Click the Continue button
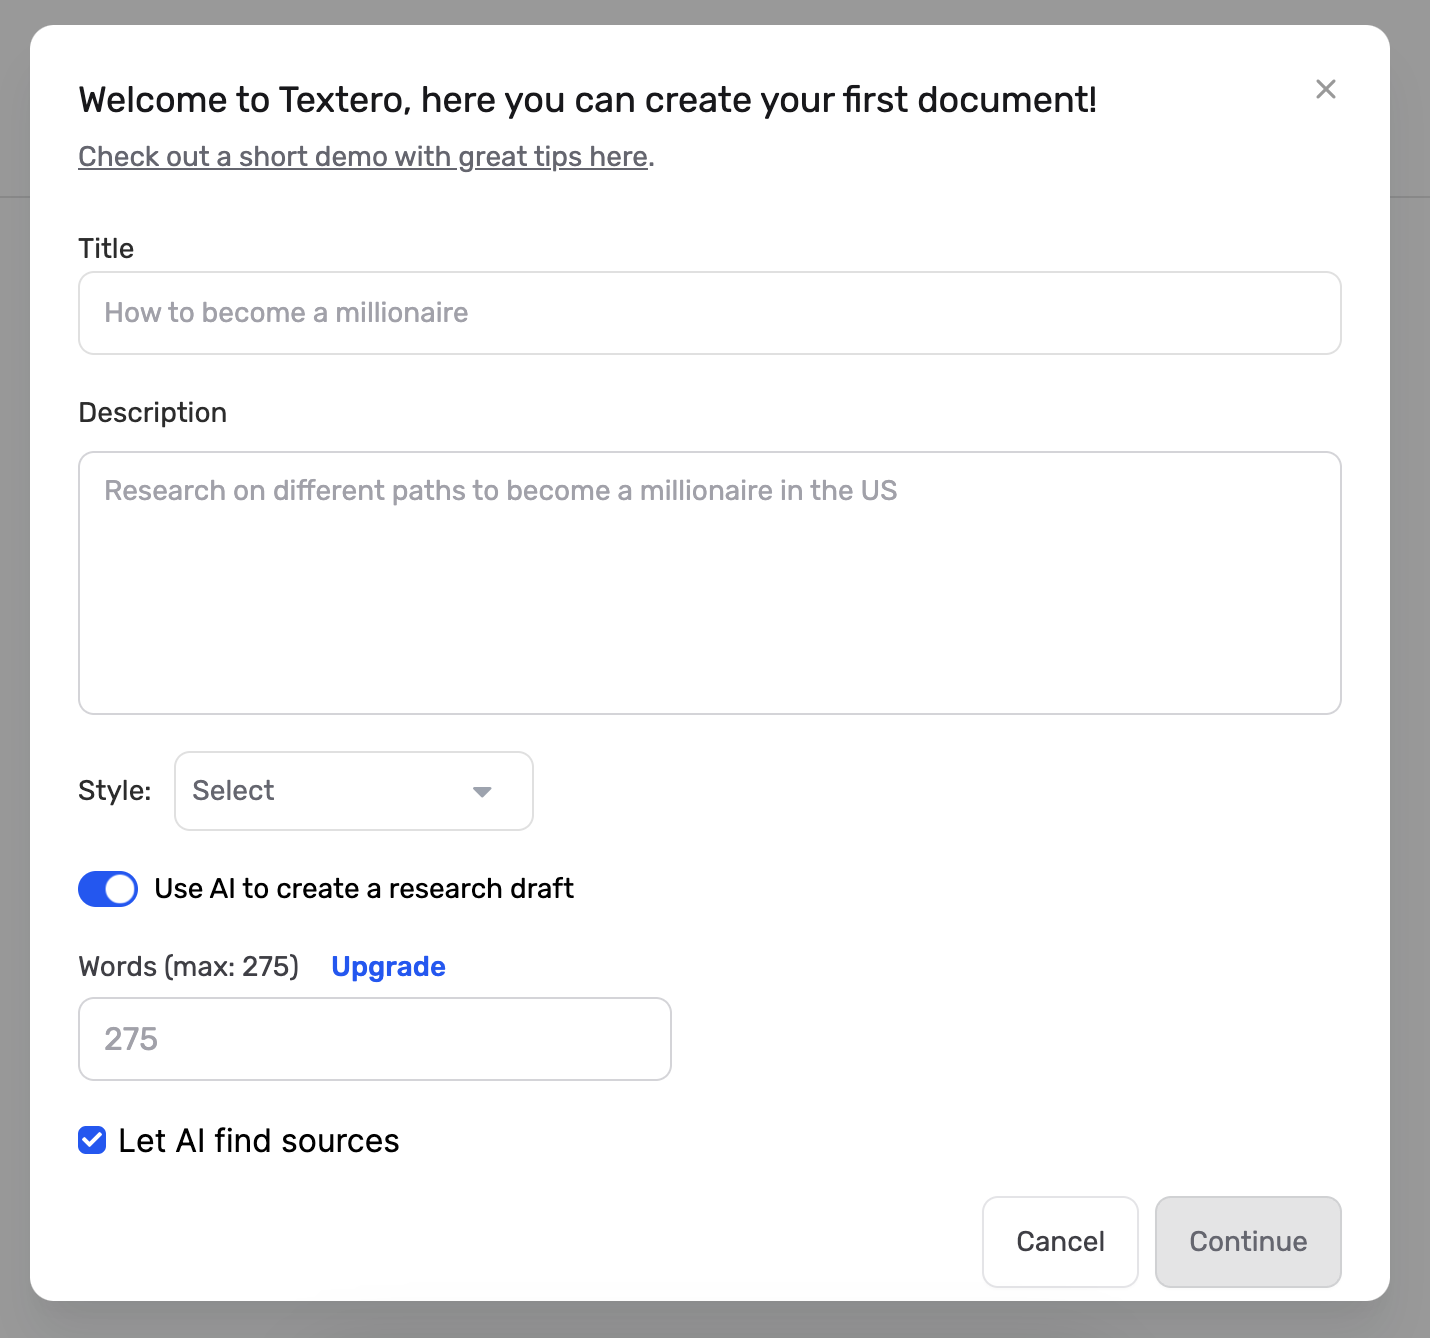The height and width of the screenshot is (1338, 1430). [1248, 1242]
